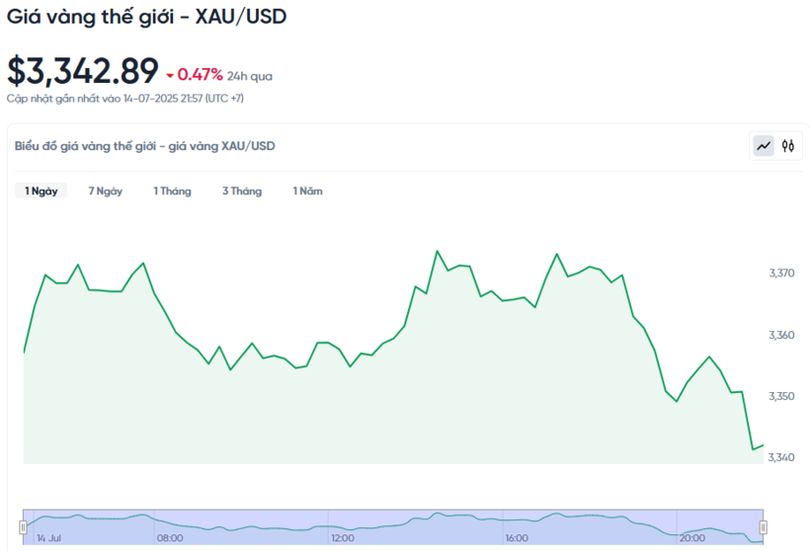This screenshot has height=551, width=810.
Task: Switch to line chart view icon
Action: (x=764, y=146)
